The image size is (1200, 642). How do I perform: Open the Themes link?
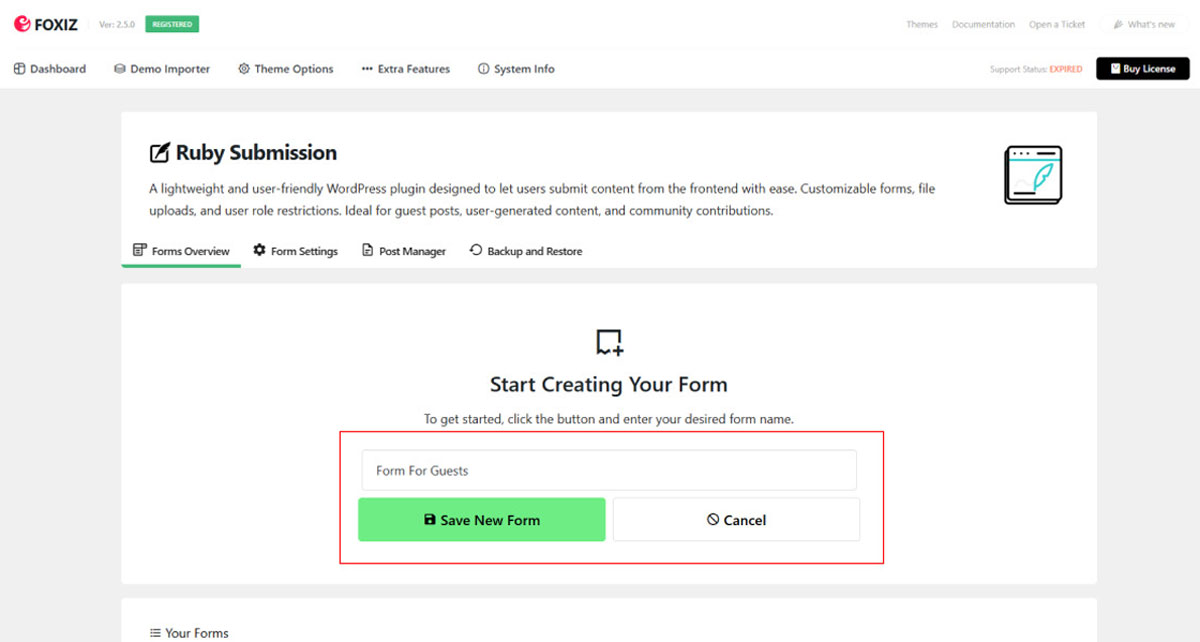pyautogui.click(x=922, y=24)
